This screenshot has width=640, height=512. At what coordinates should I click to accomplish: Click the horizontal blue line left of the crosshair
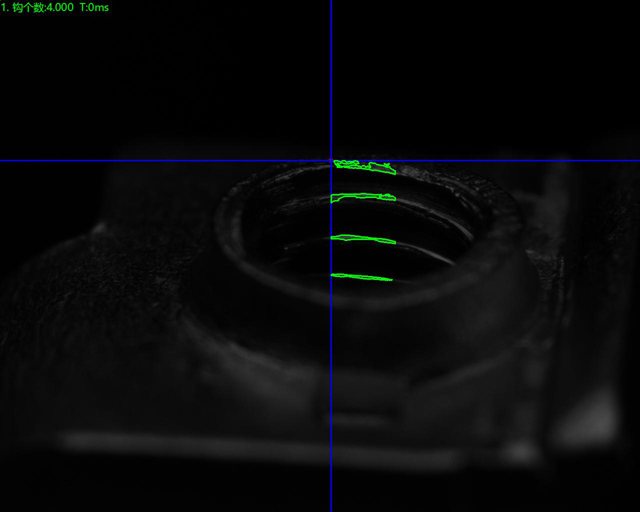click(150, 160)
